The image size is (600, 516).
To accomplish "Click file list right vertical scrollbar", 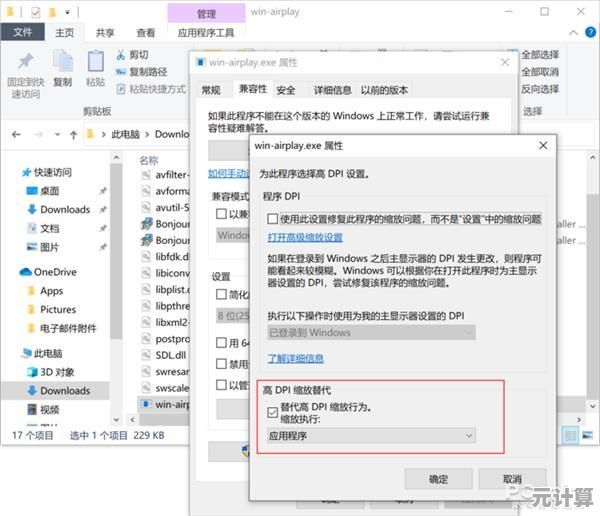I will 592,295.
